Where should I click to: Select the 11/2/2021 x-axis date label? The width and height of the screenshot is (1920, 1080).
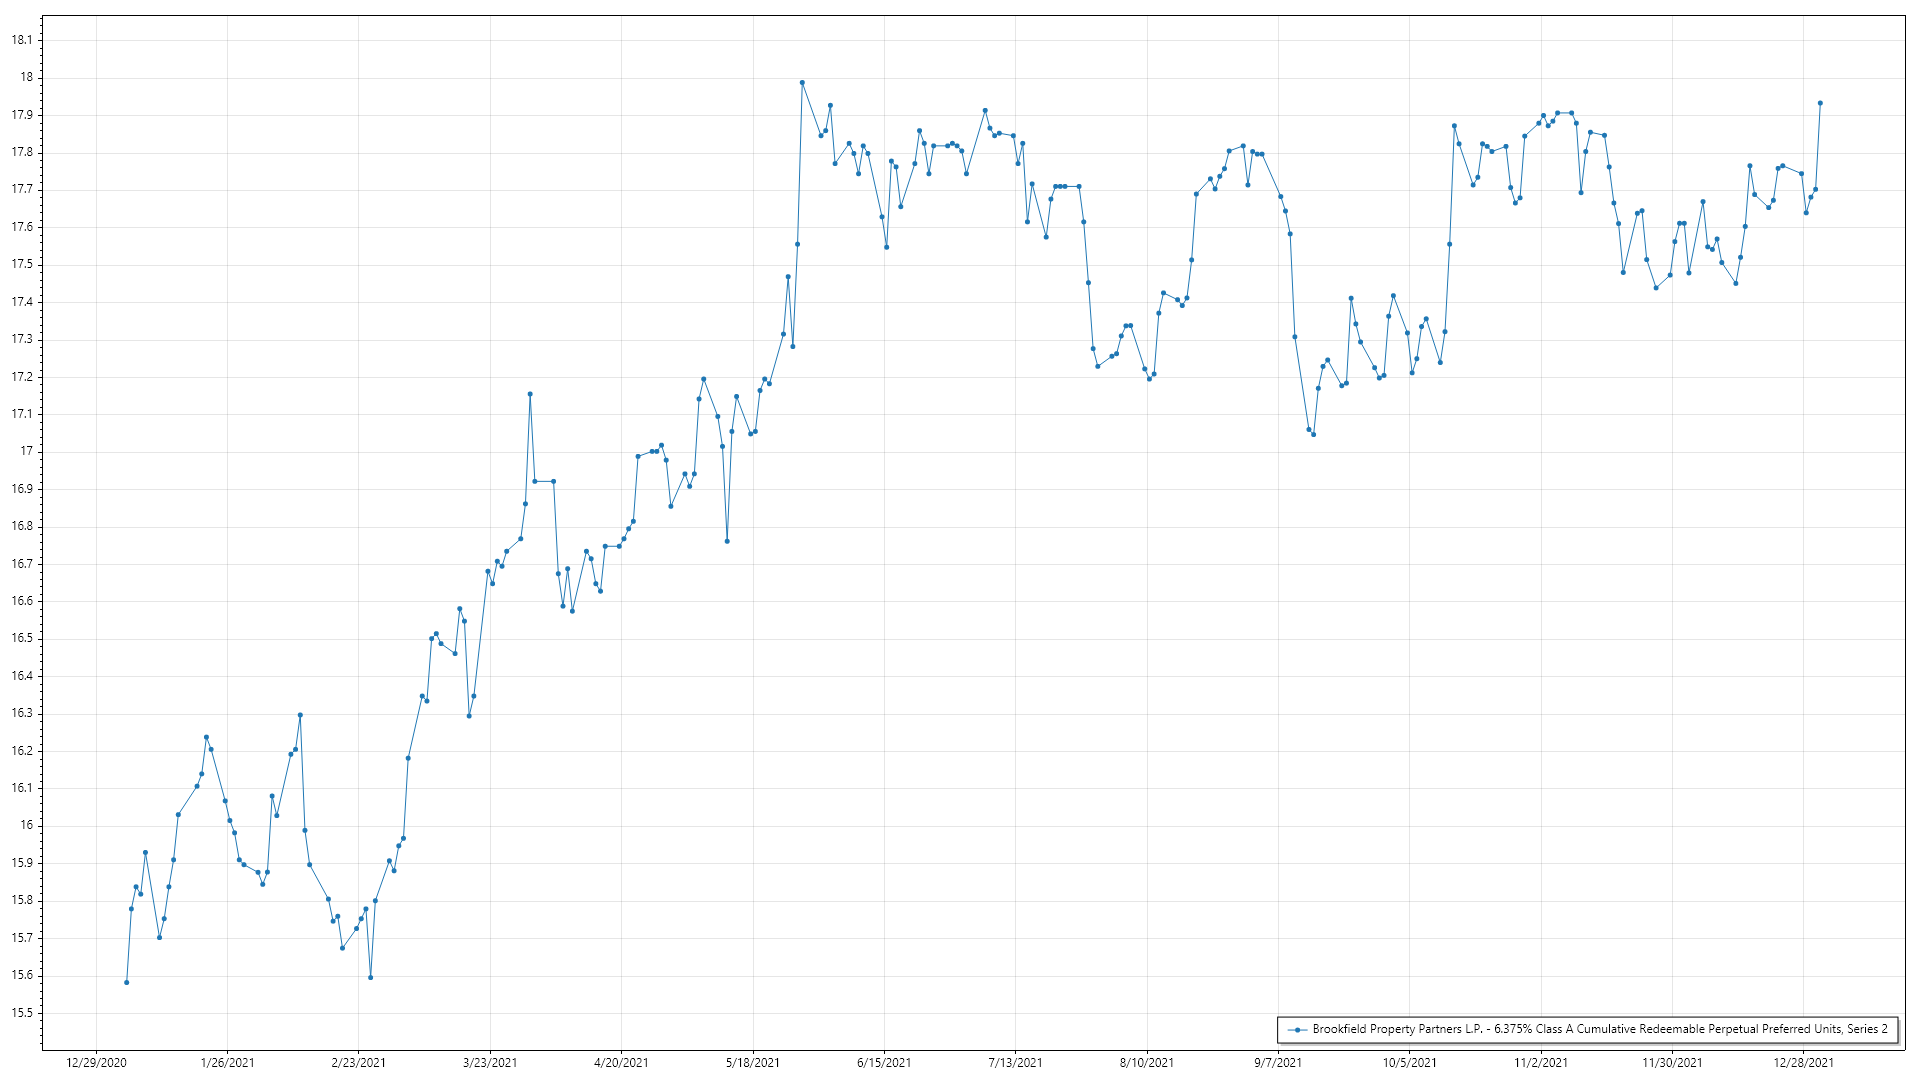[1541, 1062]
